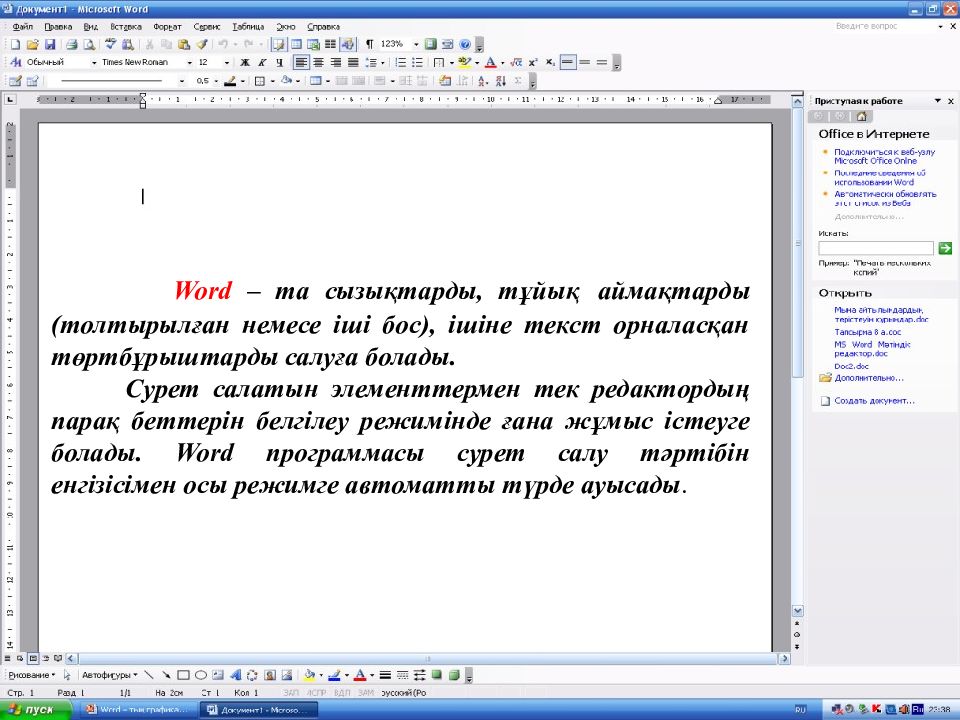Open the Сервис menu
960x720 pixels.
207,27
